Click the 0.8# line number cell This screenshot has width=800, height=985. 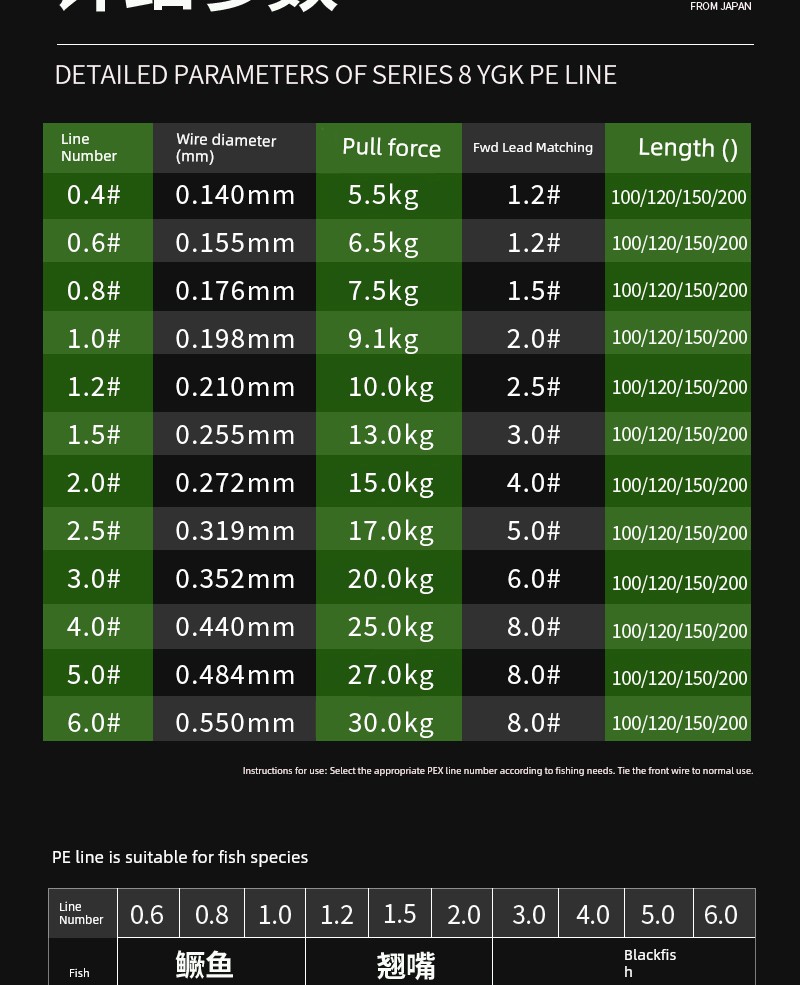pos(94,291)
